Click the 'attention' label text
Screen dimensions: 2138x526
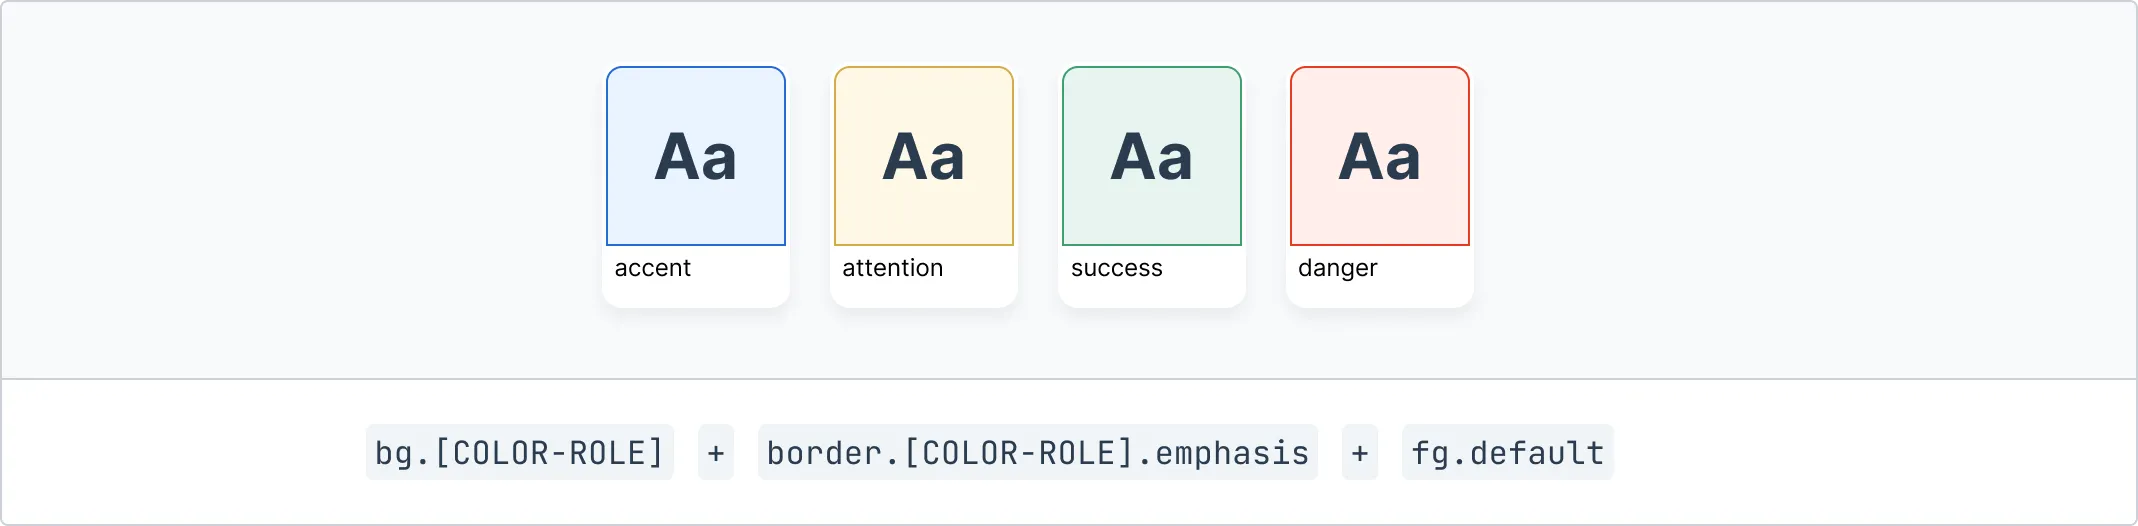[x=892, y=268]
